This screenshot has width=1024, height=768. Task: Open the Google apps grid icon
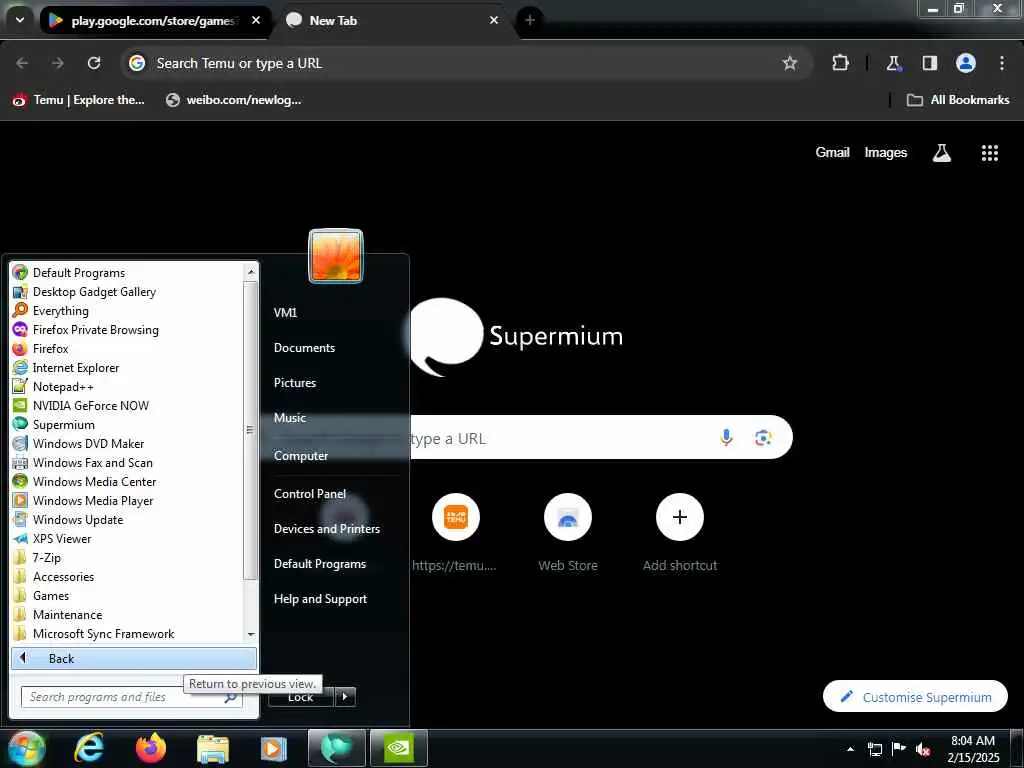989,153
